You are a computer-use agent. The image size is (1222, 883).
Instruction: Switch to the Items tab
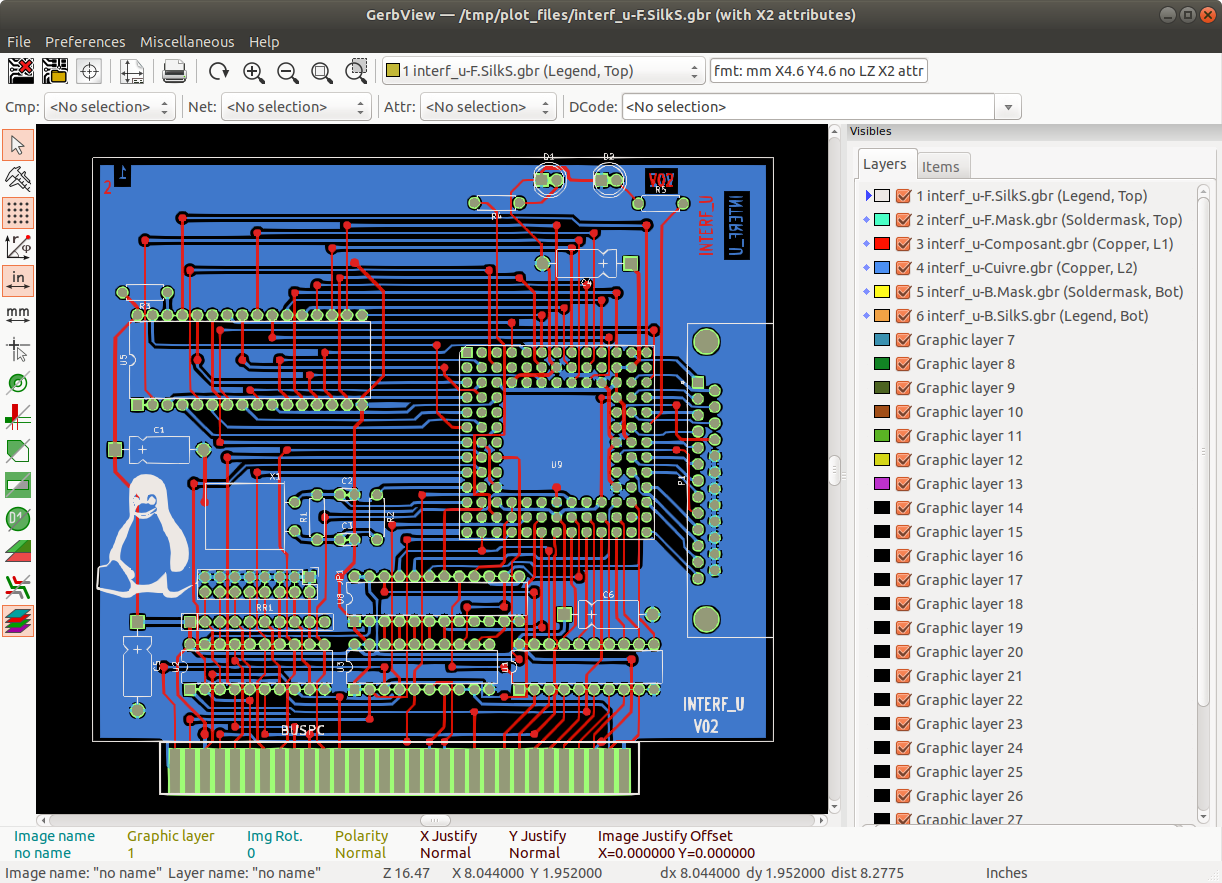point(940,167)
